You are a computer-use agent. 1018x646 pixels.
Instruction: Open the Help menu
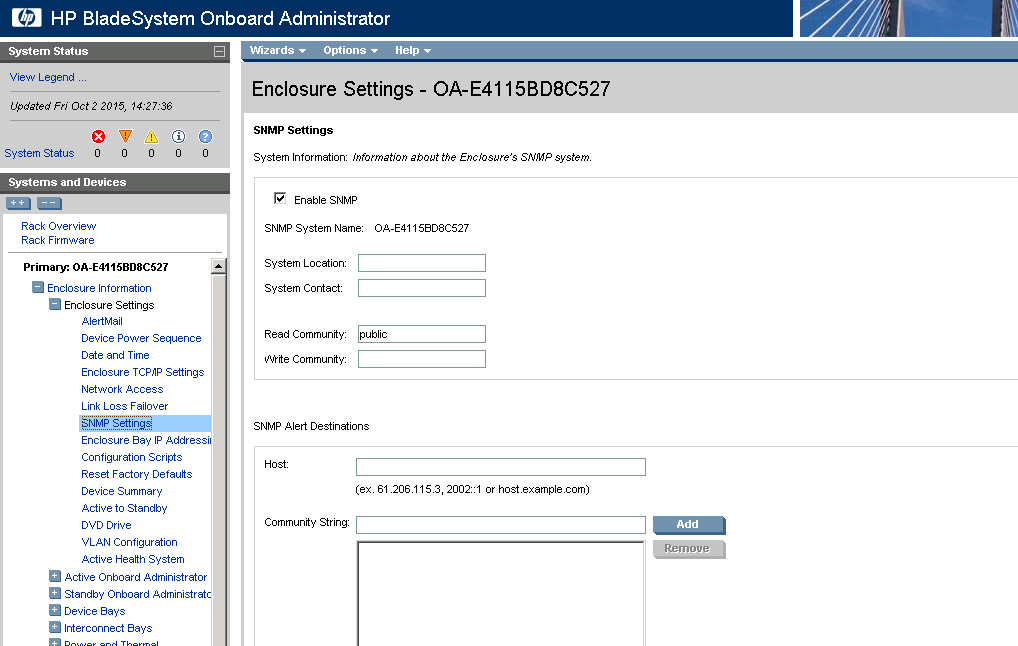tap(413, 51)
